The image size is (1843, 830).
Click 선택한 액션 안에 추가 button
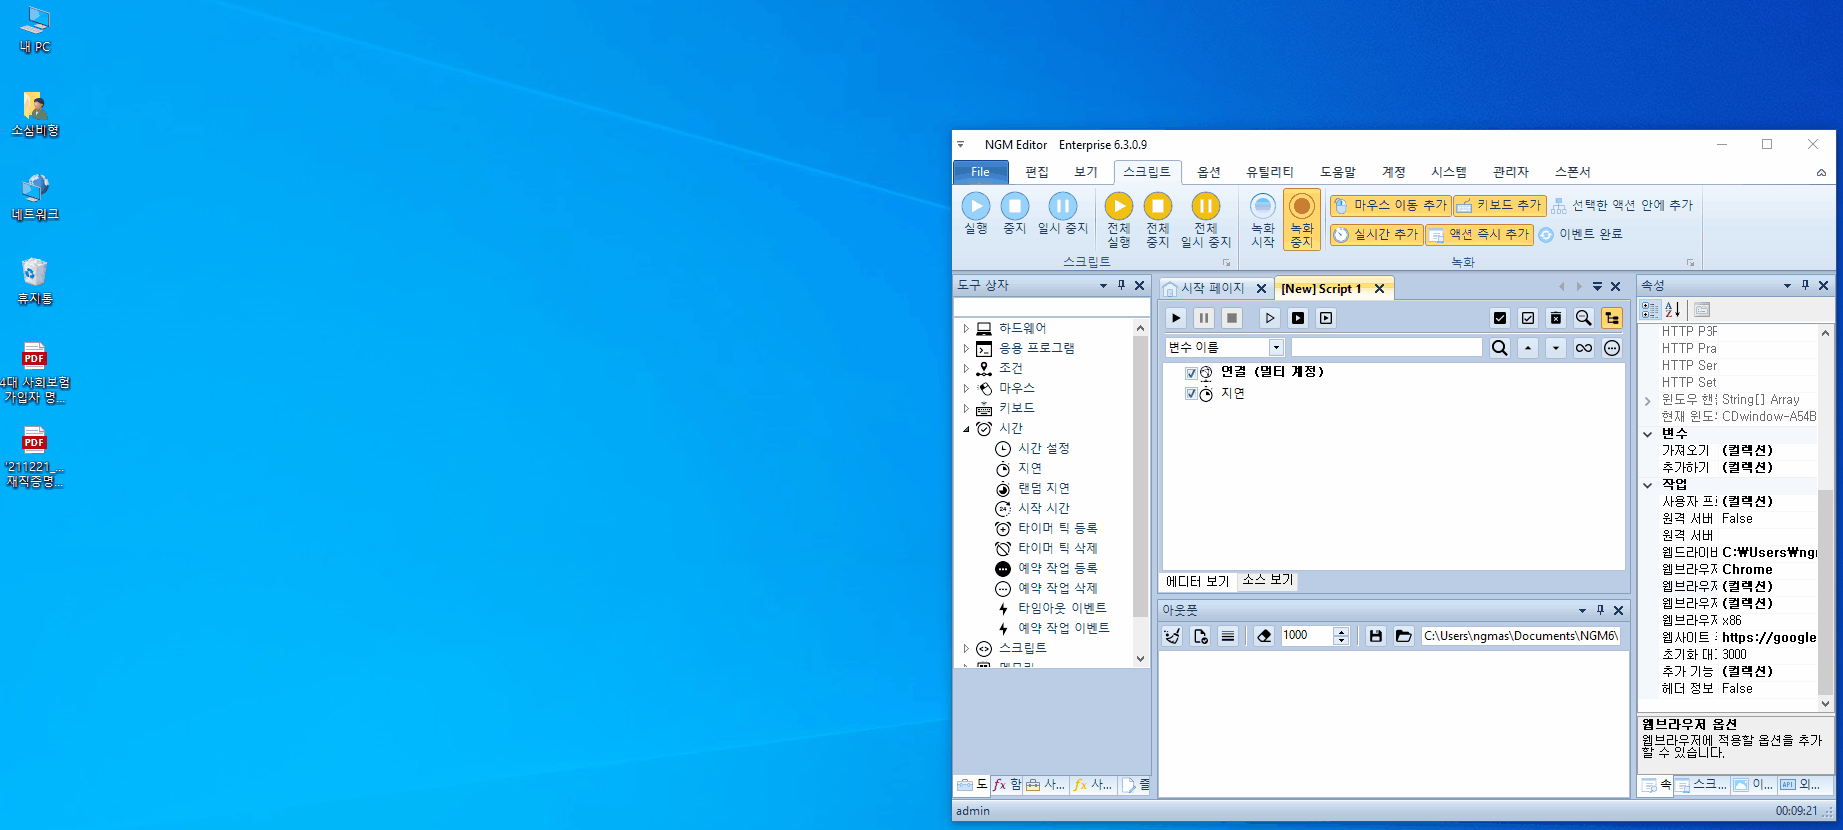[1622, 205]
